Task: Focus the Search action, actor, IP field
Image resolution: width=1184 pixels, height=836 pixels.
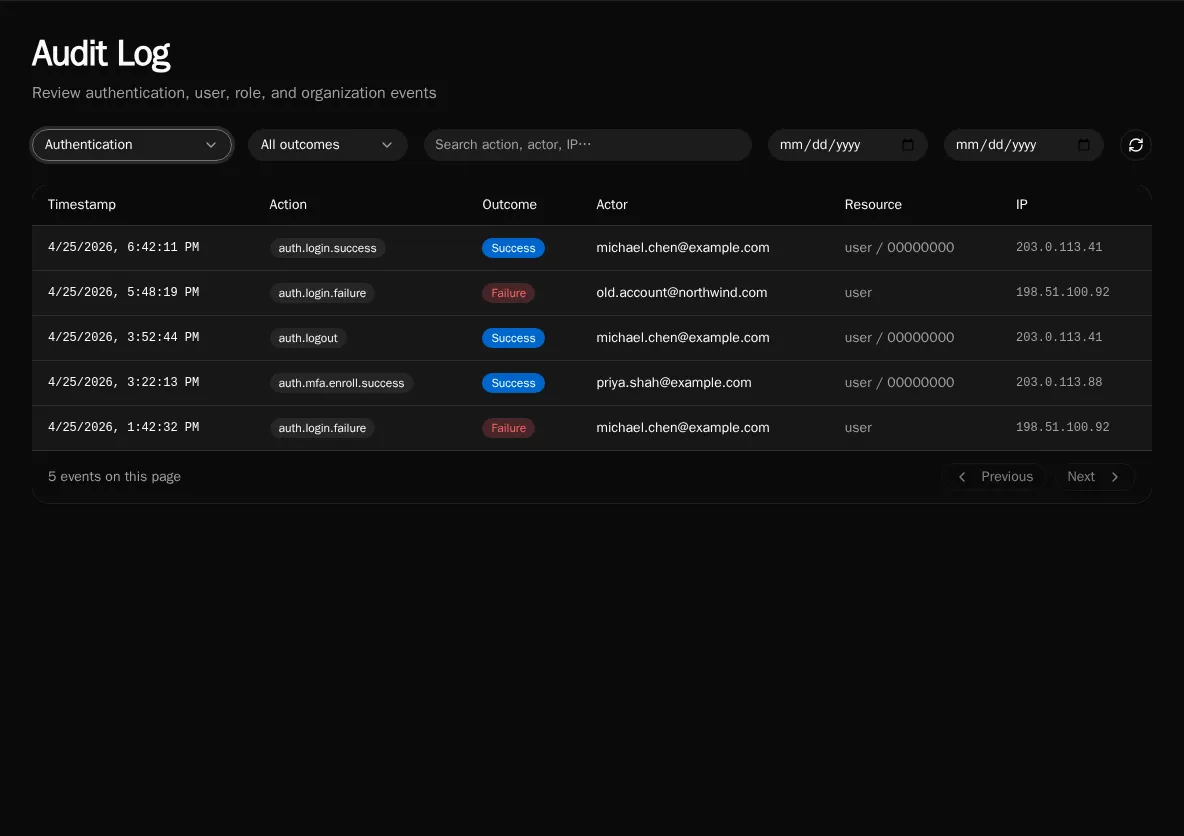Action: tap(587, 145)
